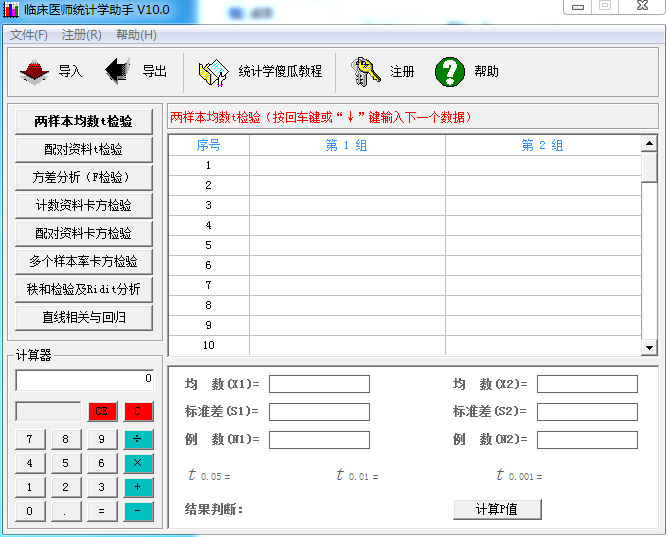
Task: Click row number 3 in 序号 column
Action: (209, 205)
